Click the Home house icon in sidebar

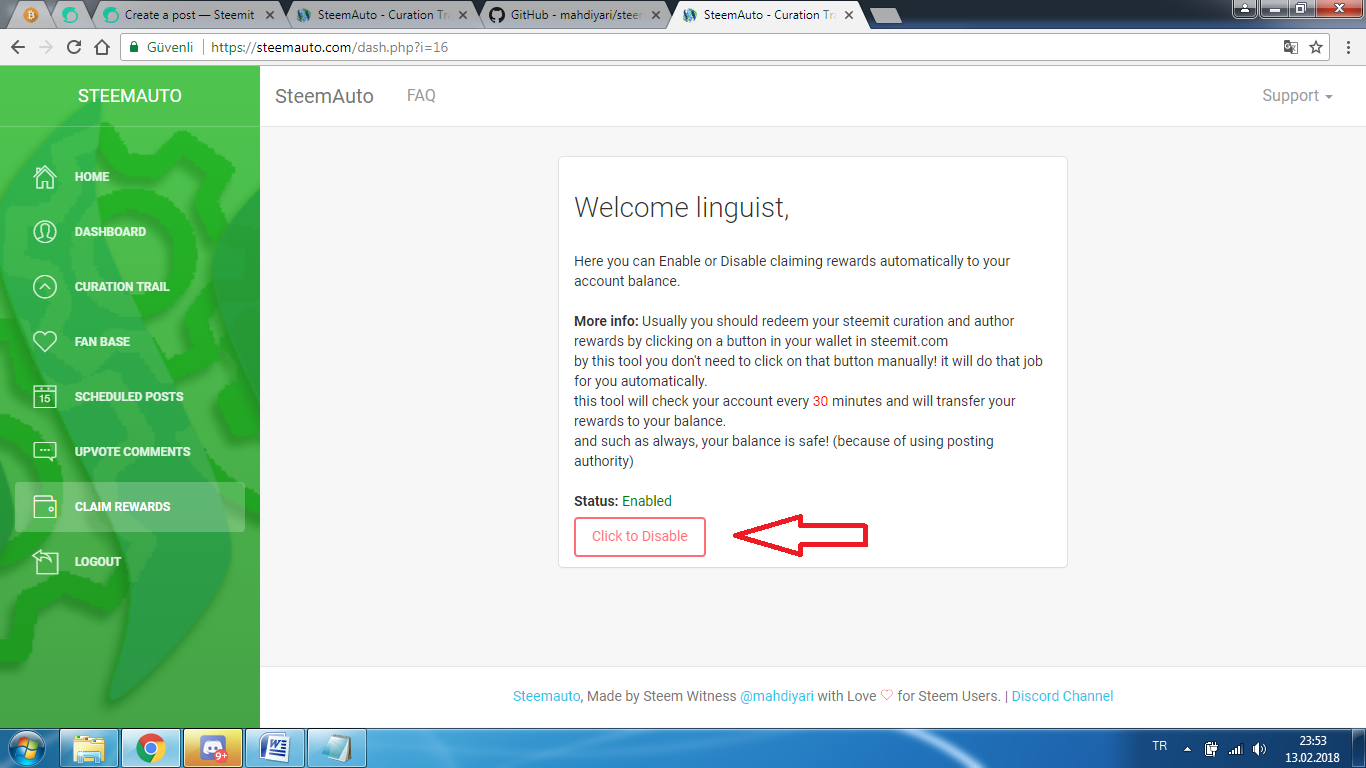tap(45, 177)
